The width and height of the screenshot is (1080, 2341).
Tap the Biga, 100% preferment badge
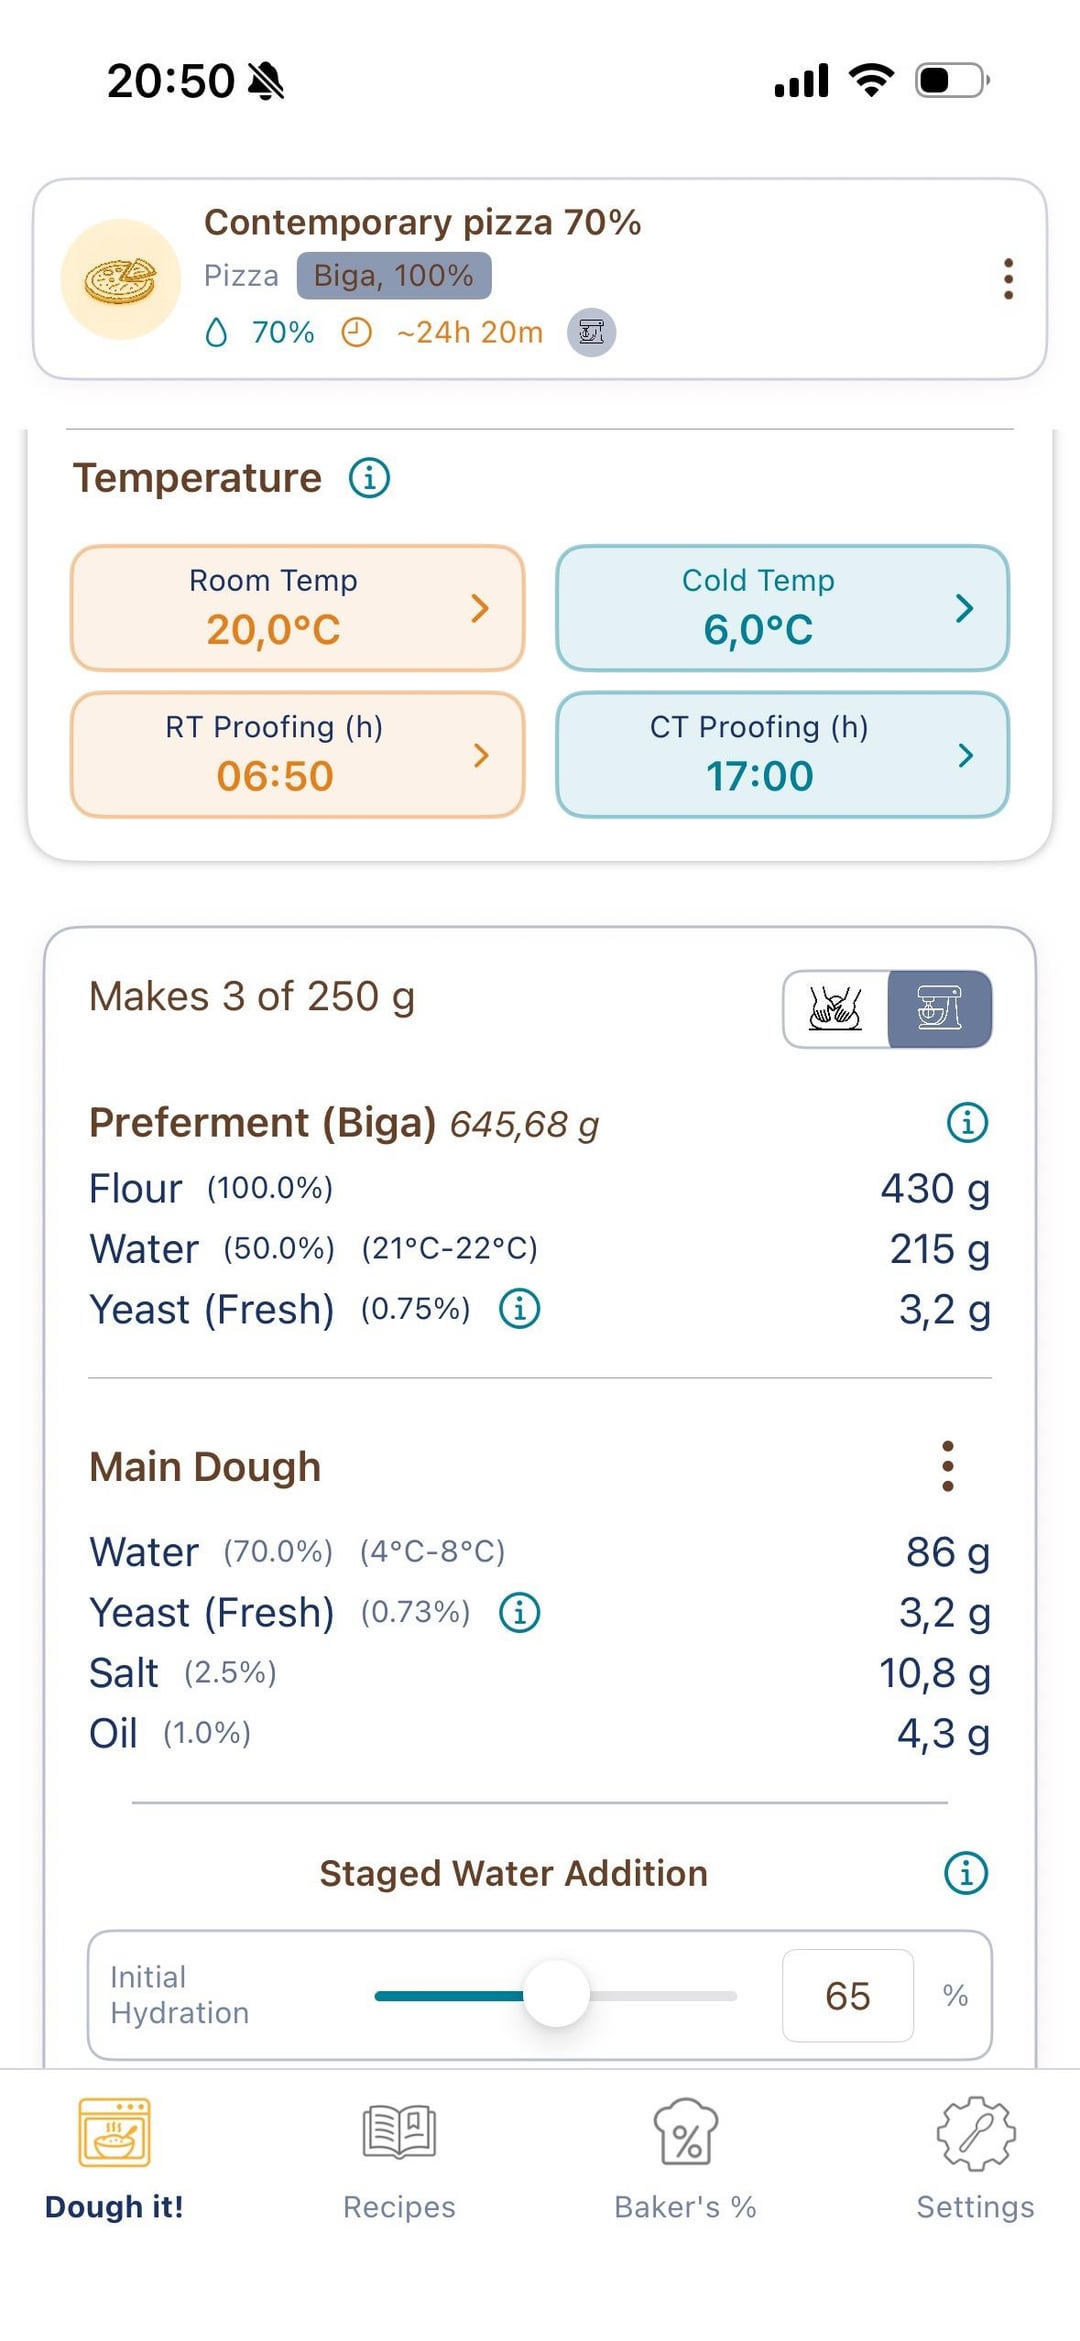(x=393, y=275)
